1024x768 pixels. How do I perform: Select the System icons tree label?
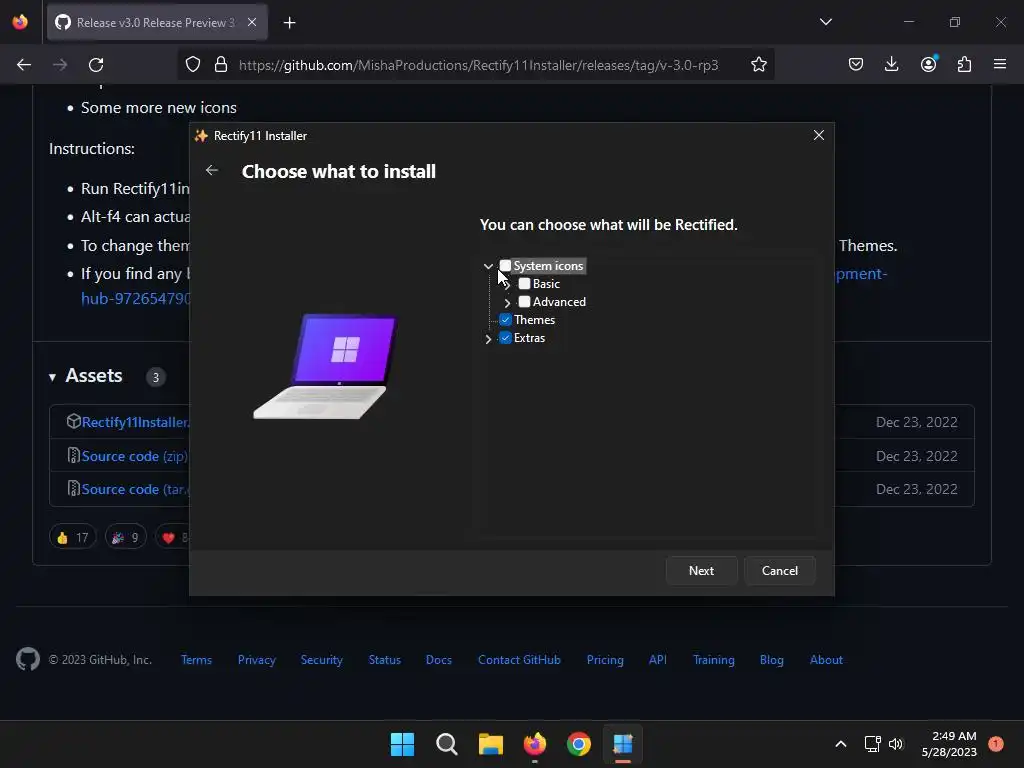click(x=548, y=266)
